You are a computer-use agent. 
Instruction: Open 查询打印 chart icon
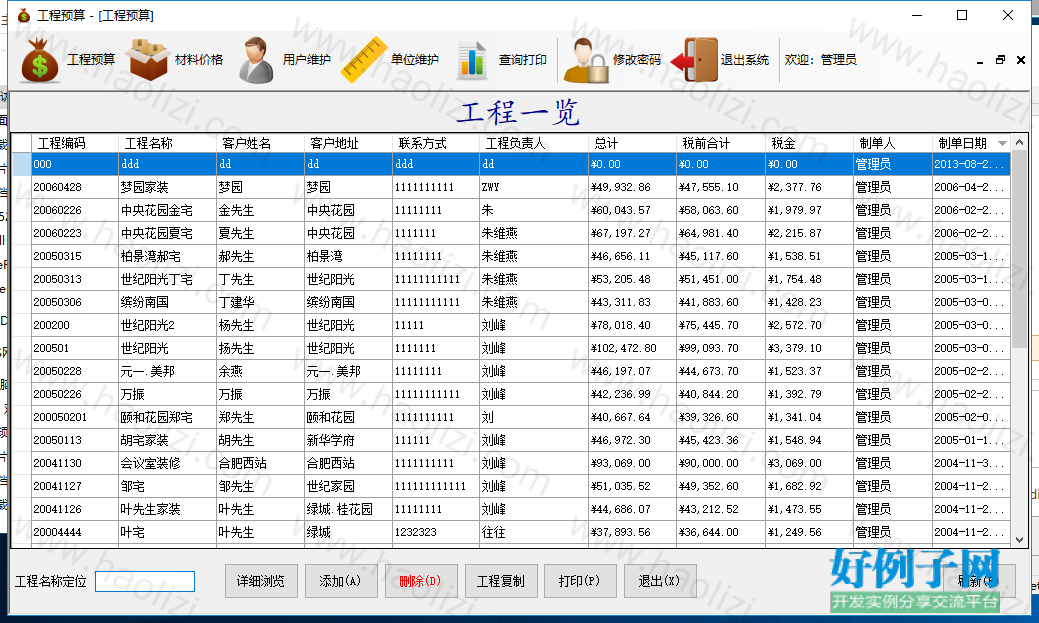[472, 60]
